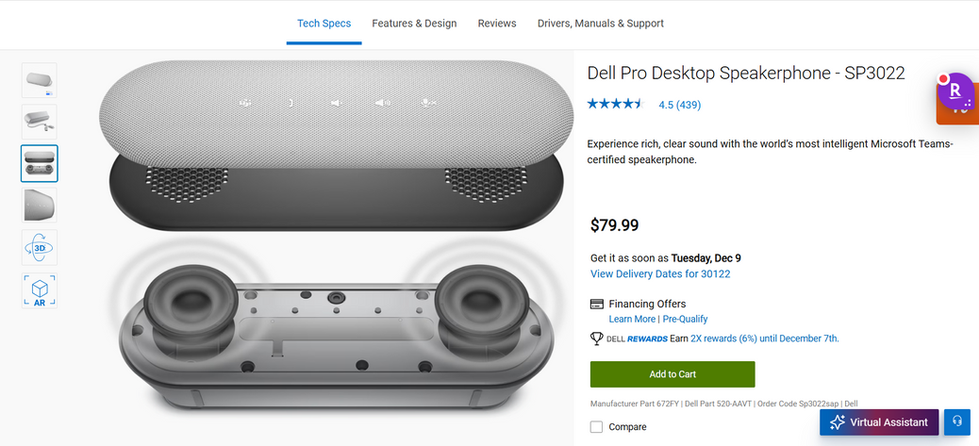Select the speakerphone with cable thumbnail
The width and height of the screenshot is (979, 446).
pos(40,122)
